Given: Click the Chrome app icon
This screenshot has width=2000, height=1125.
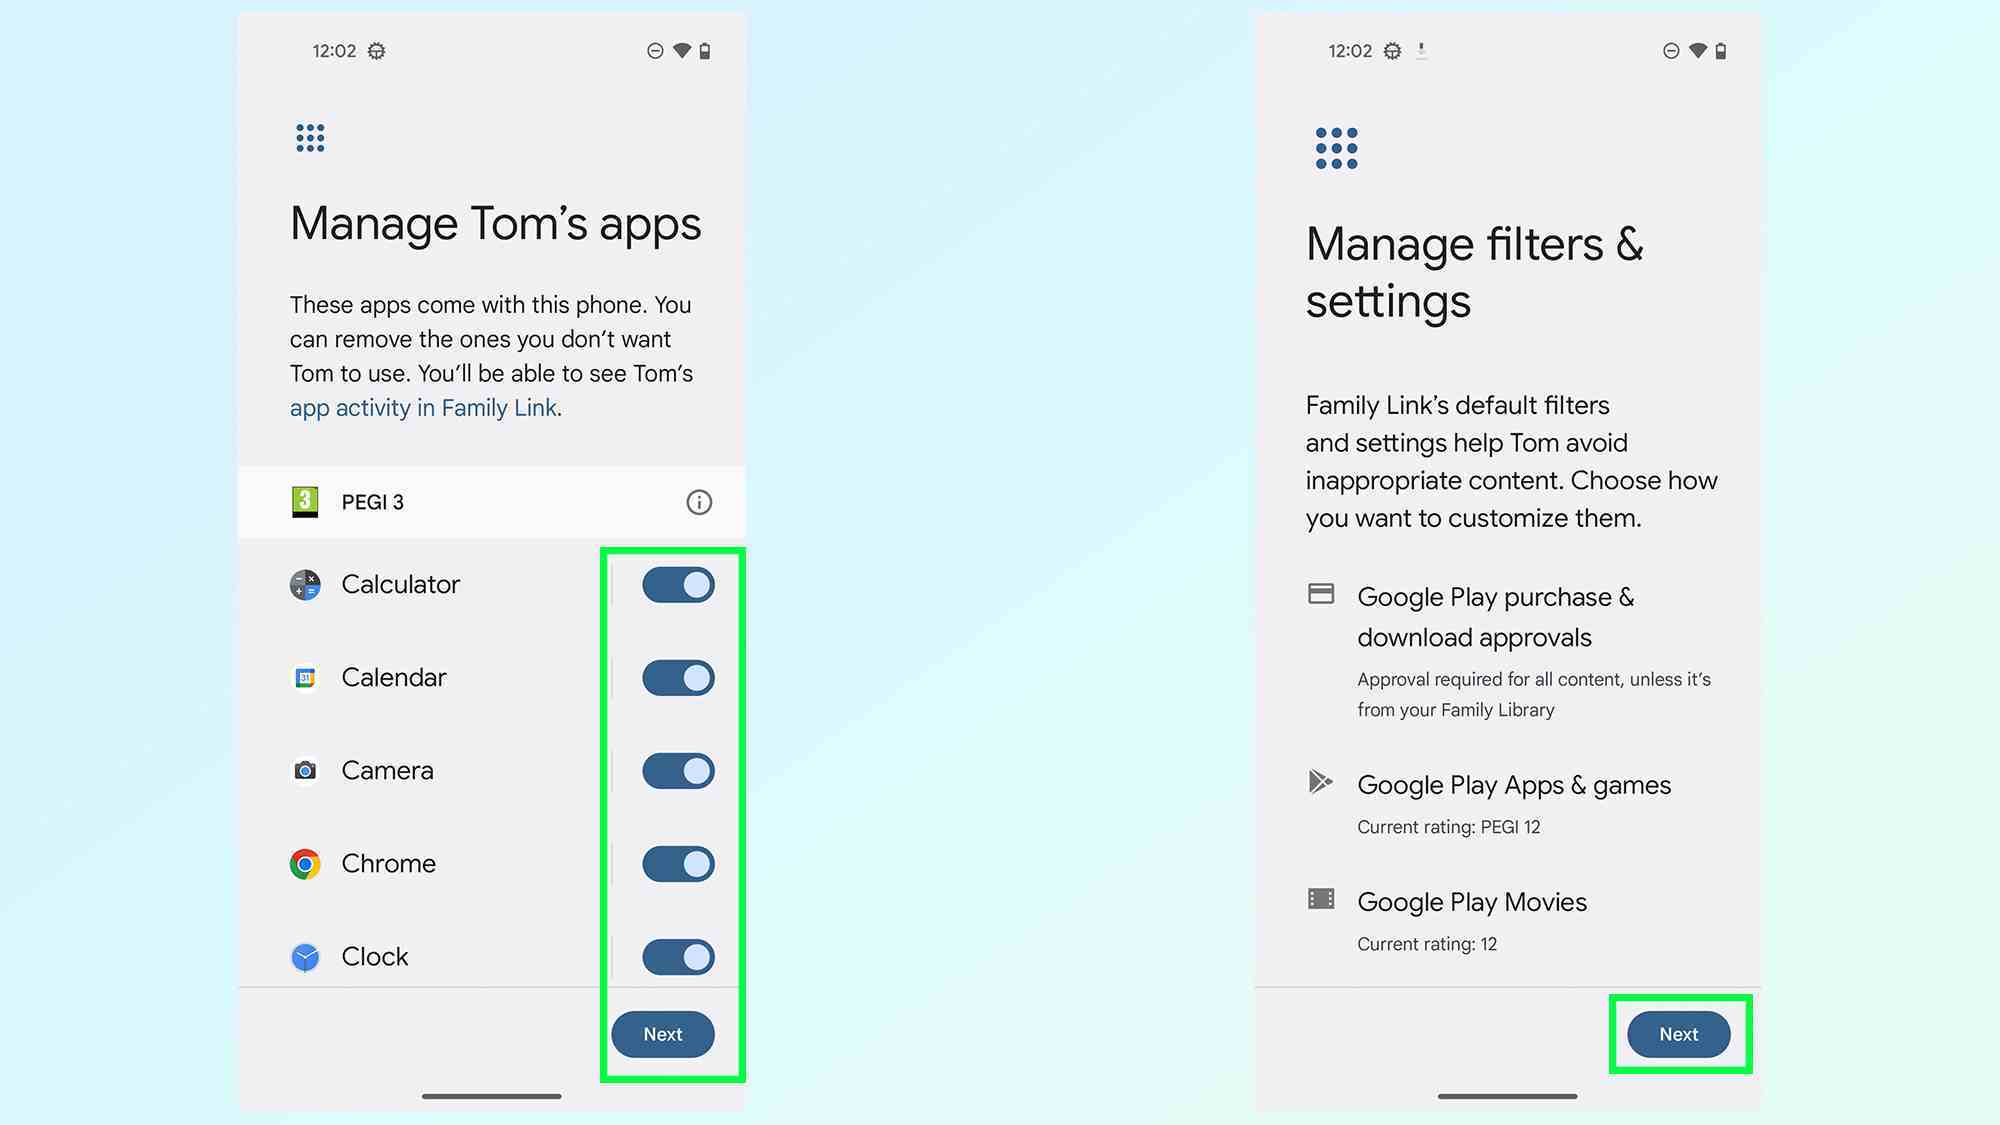Looking at the screenshot, I should click(x=305, y=864).
